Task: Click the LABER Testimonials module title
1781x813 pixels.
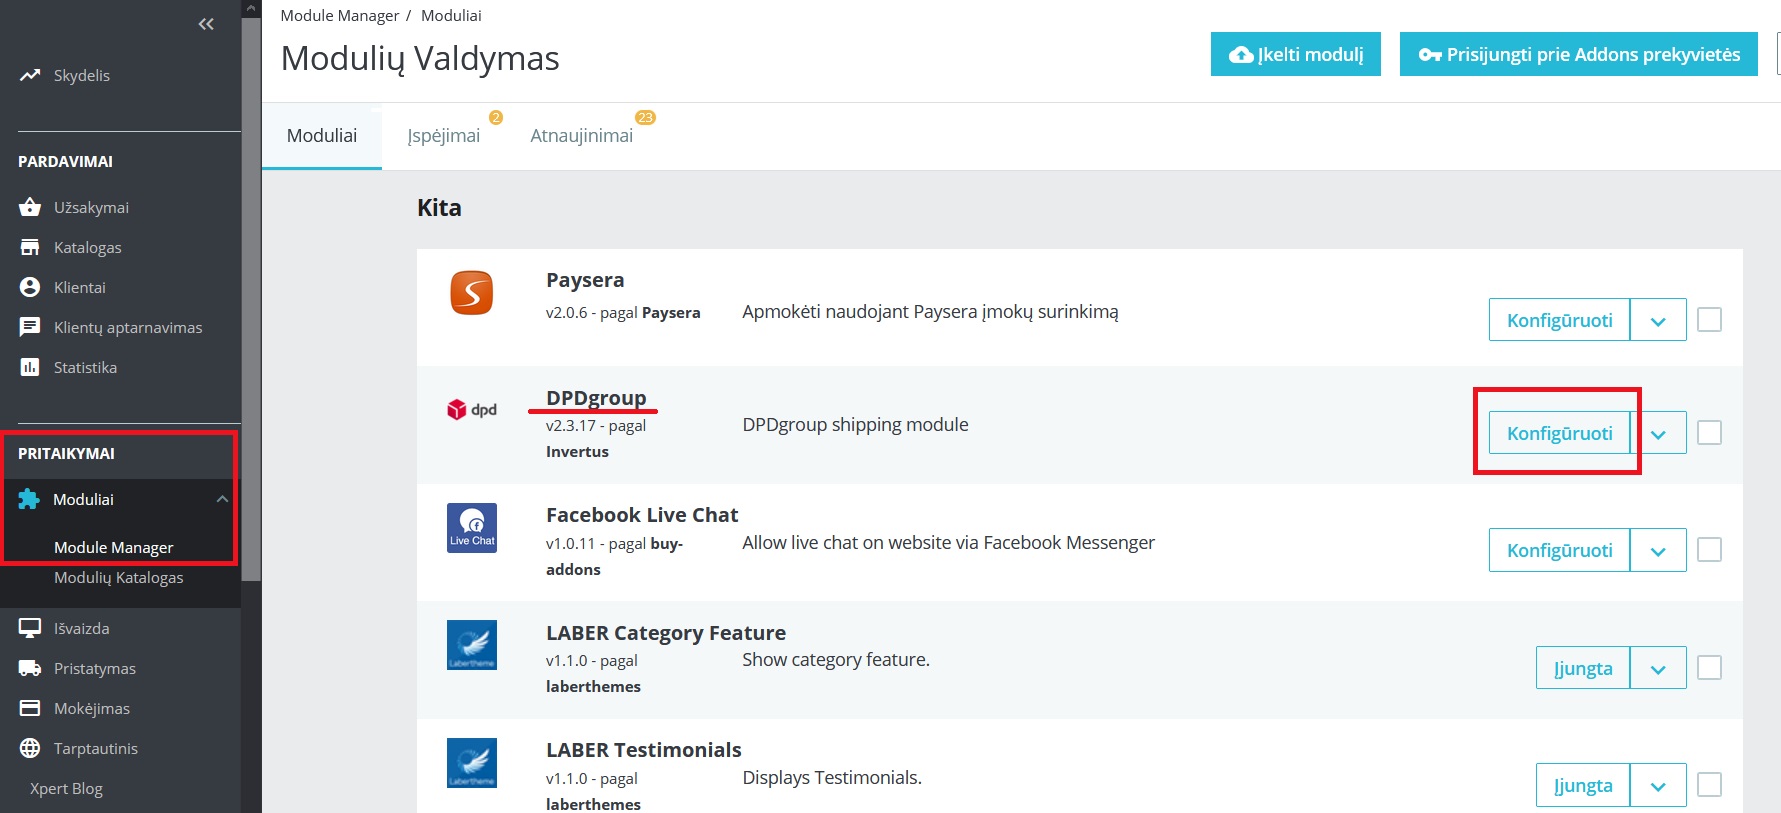Action: coord(644,750)
